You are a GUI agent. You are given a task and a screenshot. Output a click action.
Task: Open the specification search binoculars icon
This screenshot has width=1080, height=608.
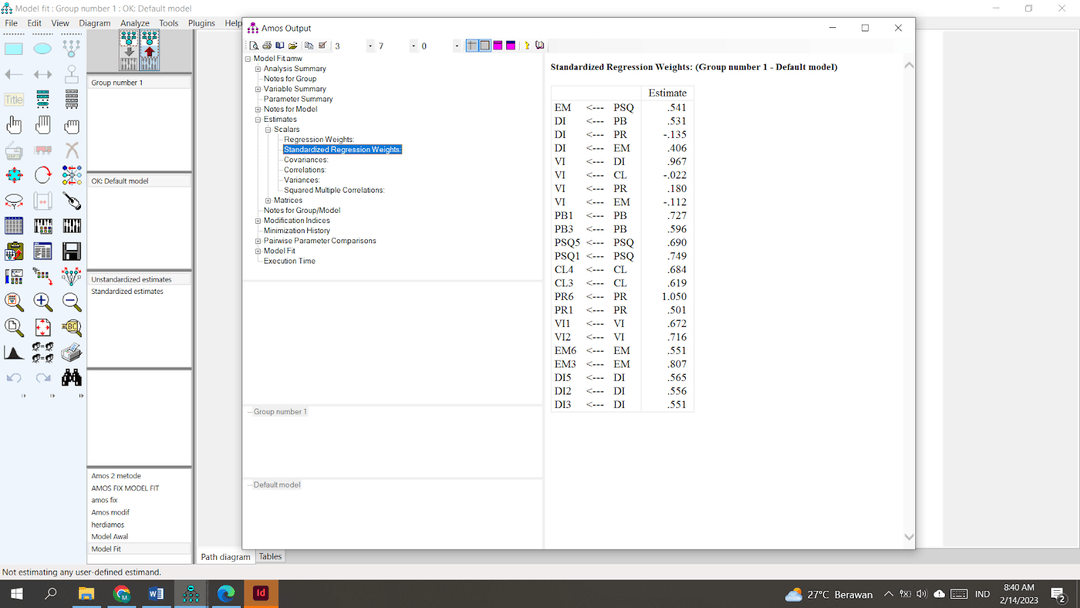click(71, 377)
